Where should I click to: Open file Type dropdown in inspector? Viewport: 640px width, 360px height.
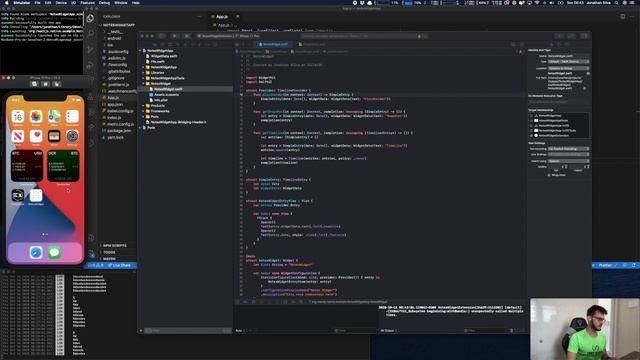pyautogui.click(x=569, y=62)
